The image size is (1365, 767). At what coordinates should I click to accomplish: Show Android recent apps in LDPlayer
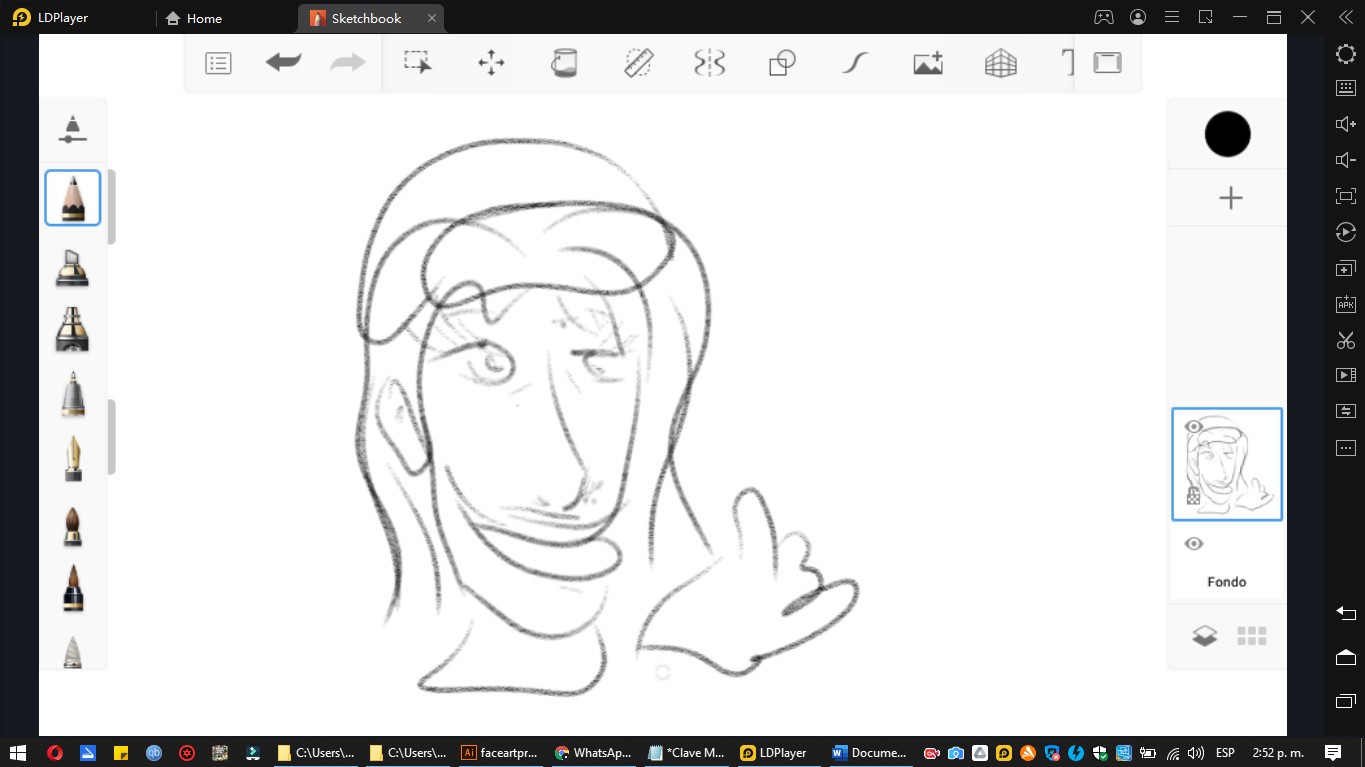pos(1346,700)
